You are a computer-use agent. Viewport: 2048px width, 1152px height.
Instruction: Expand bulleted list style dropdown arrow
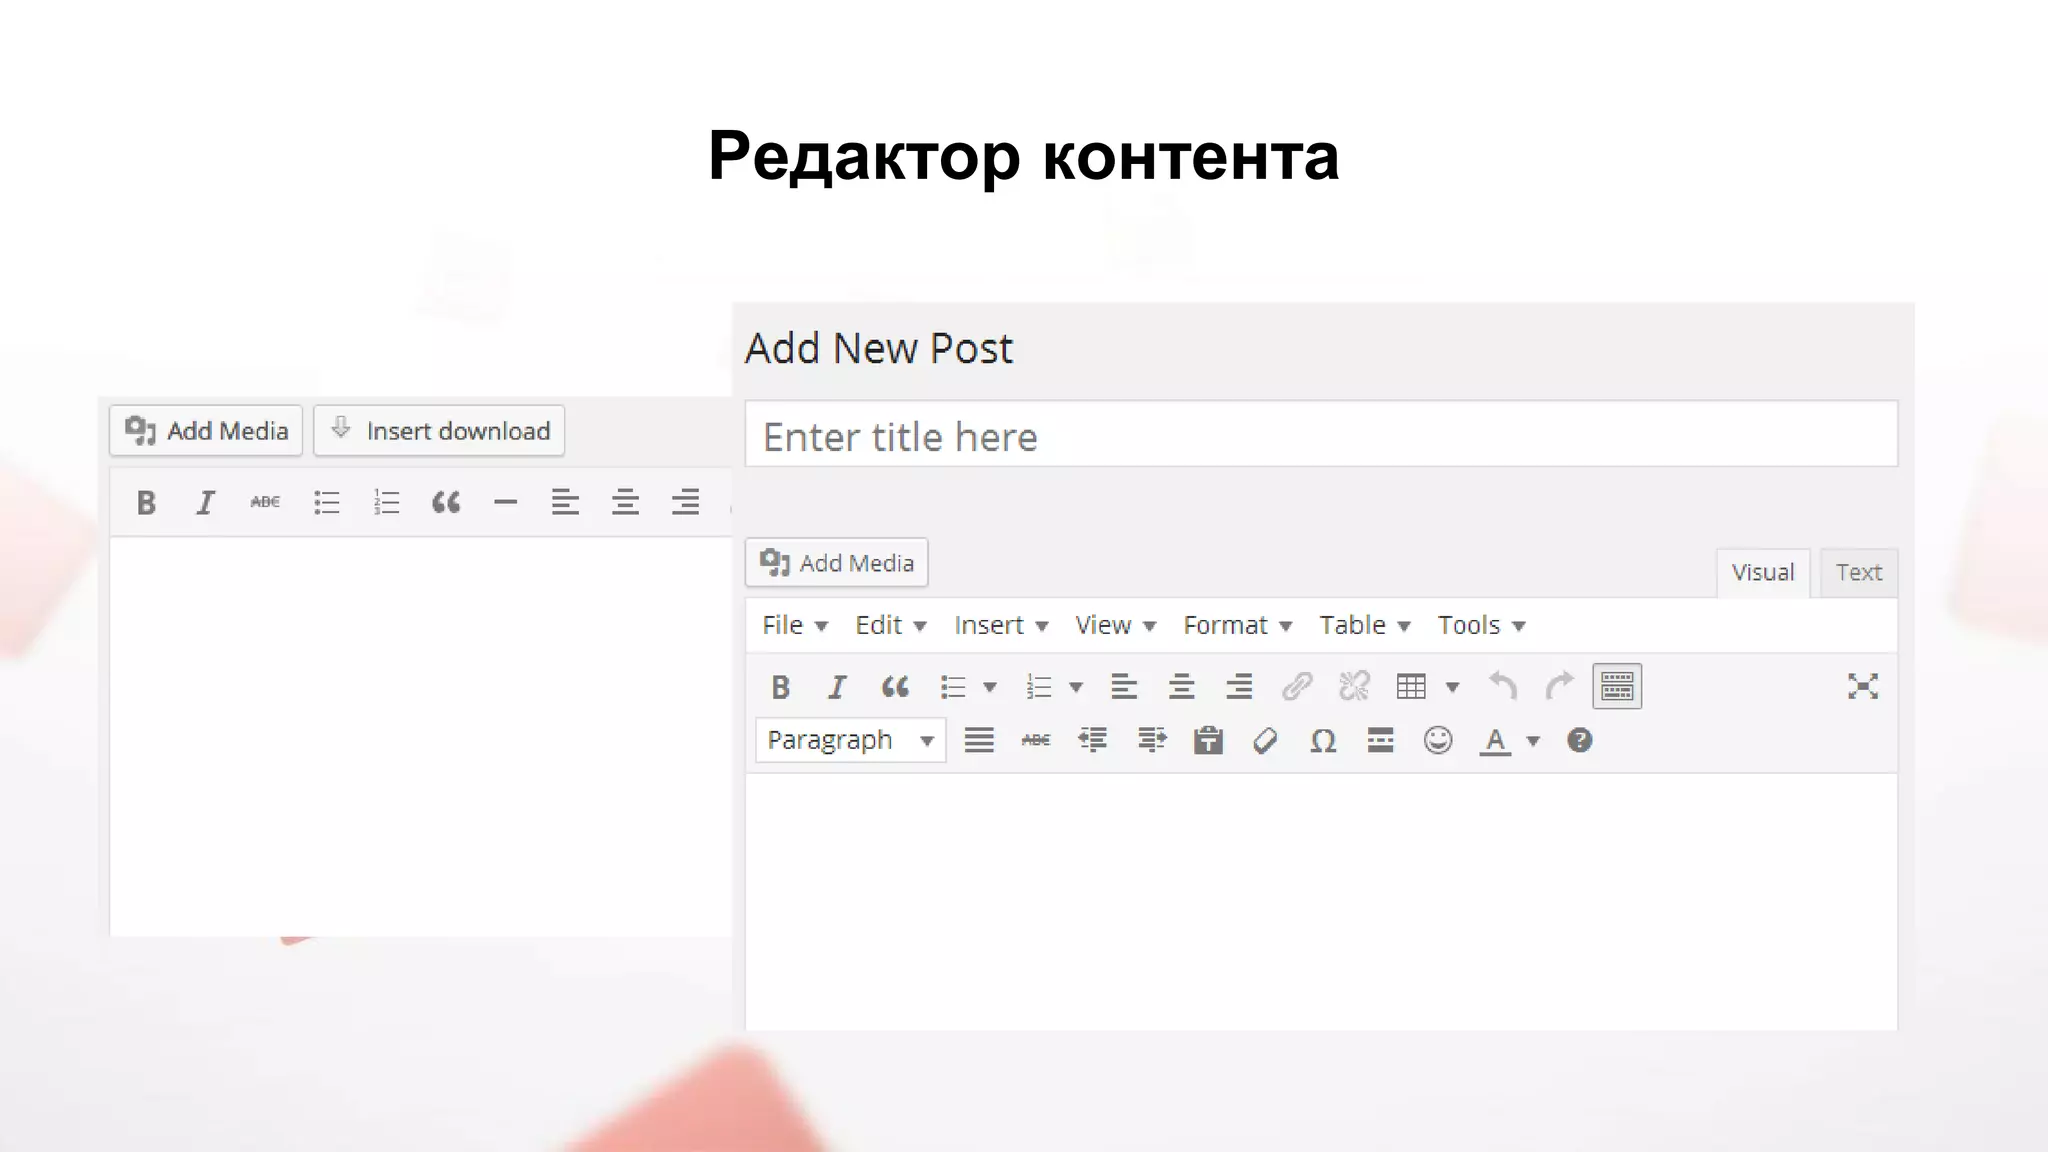[x=990, y=687]
